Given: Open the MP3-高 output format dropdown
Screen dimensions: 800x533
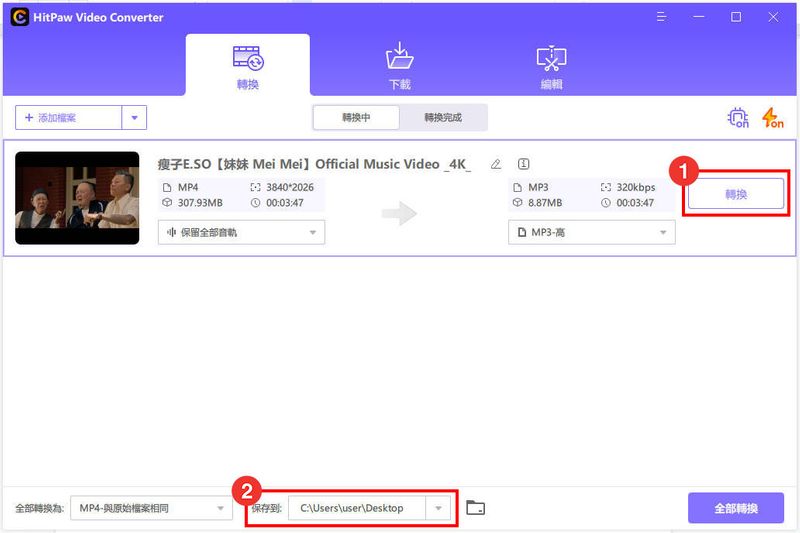Looking at the screenshot, I should coord(592,233).
